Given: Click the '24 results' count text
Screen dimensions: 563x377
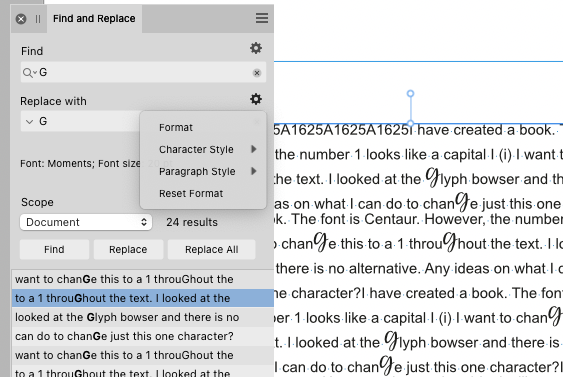Looking at the screenshot, I should click(x=192, y=222).
